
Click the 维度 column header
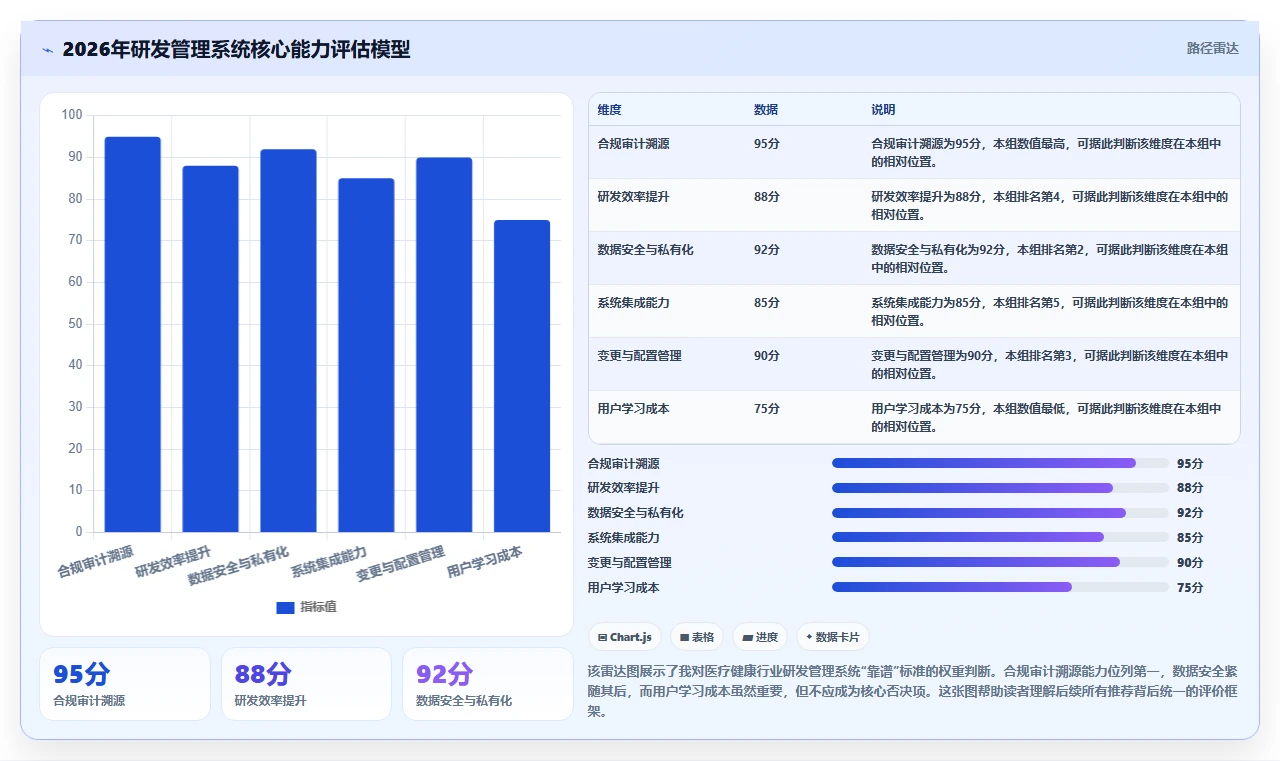609,110
